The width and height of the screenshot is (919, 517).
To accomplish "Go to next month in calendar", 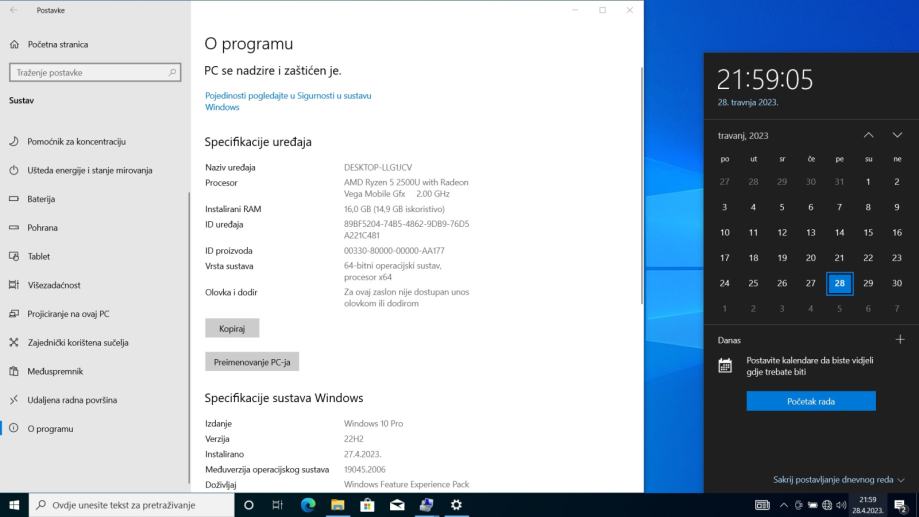I will pyautogui.click(x=897, y=135).
